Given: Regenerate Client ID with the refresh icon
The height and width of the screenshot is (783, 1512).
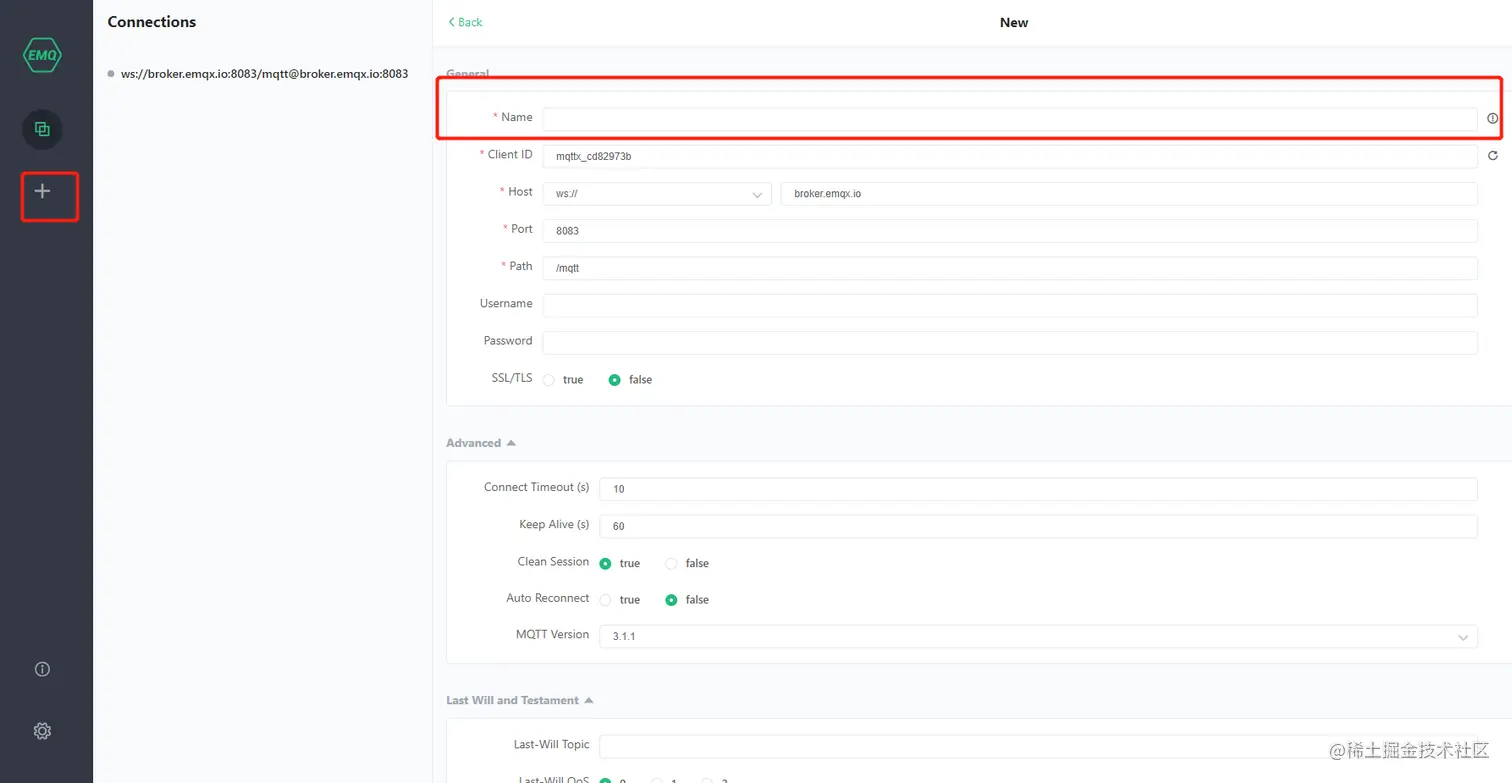Looking at the screenshot, I should click(1493, 156).
